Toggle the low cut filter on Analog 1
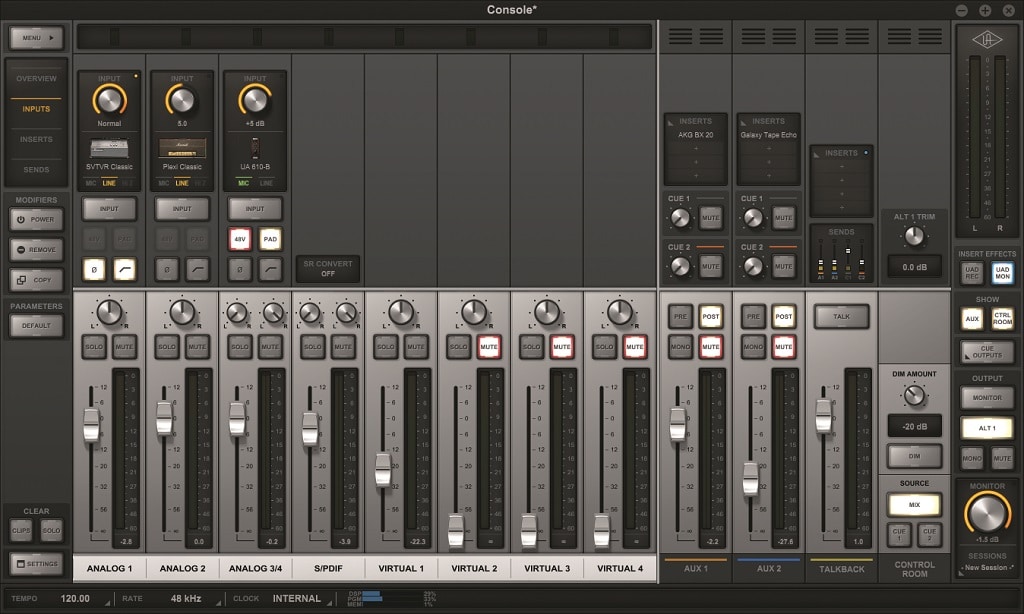The height and width of the screenshot is (614, 1024). tap(125, 269)
